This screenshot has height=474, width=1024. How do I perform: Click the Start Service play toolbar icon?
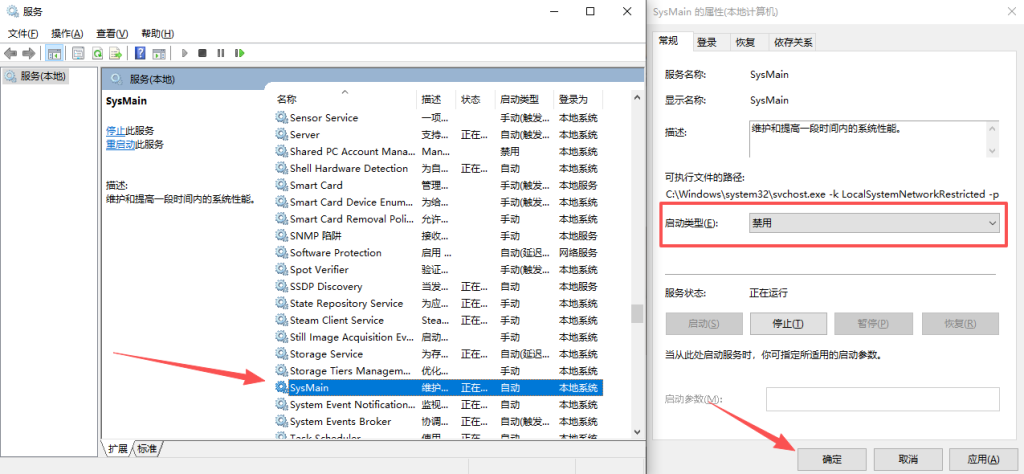coord(184,53)
